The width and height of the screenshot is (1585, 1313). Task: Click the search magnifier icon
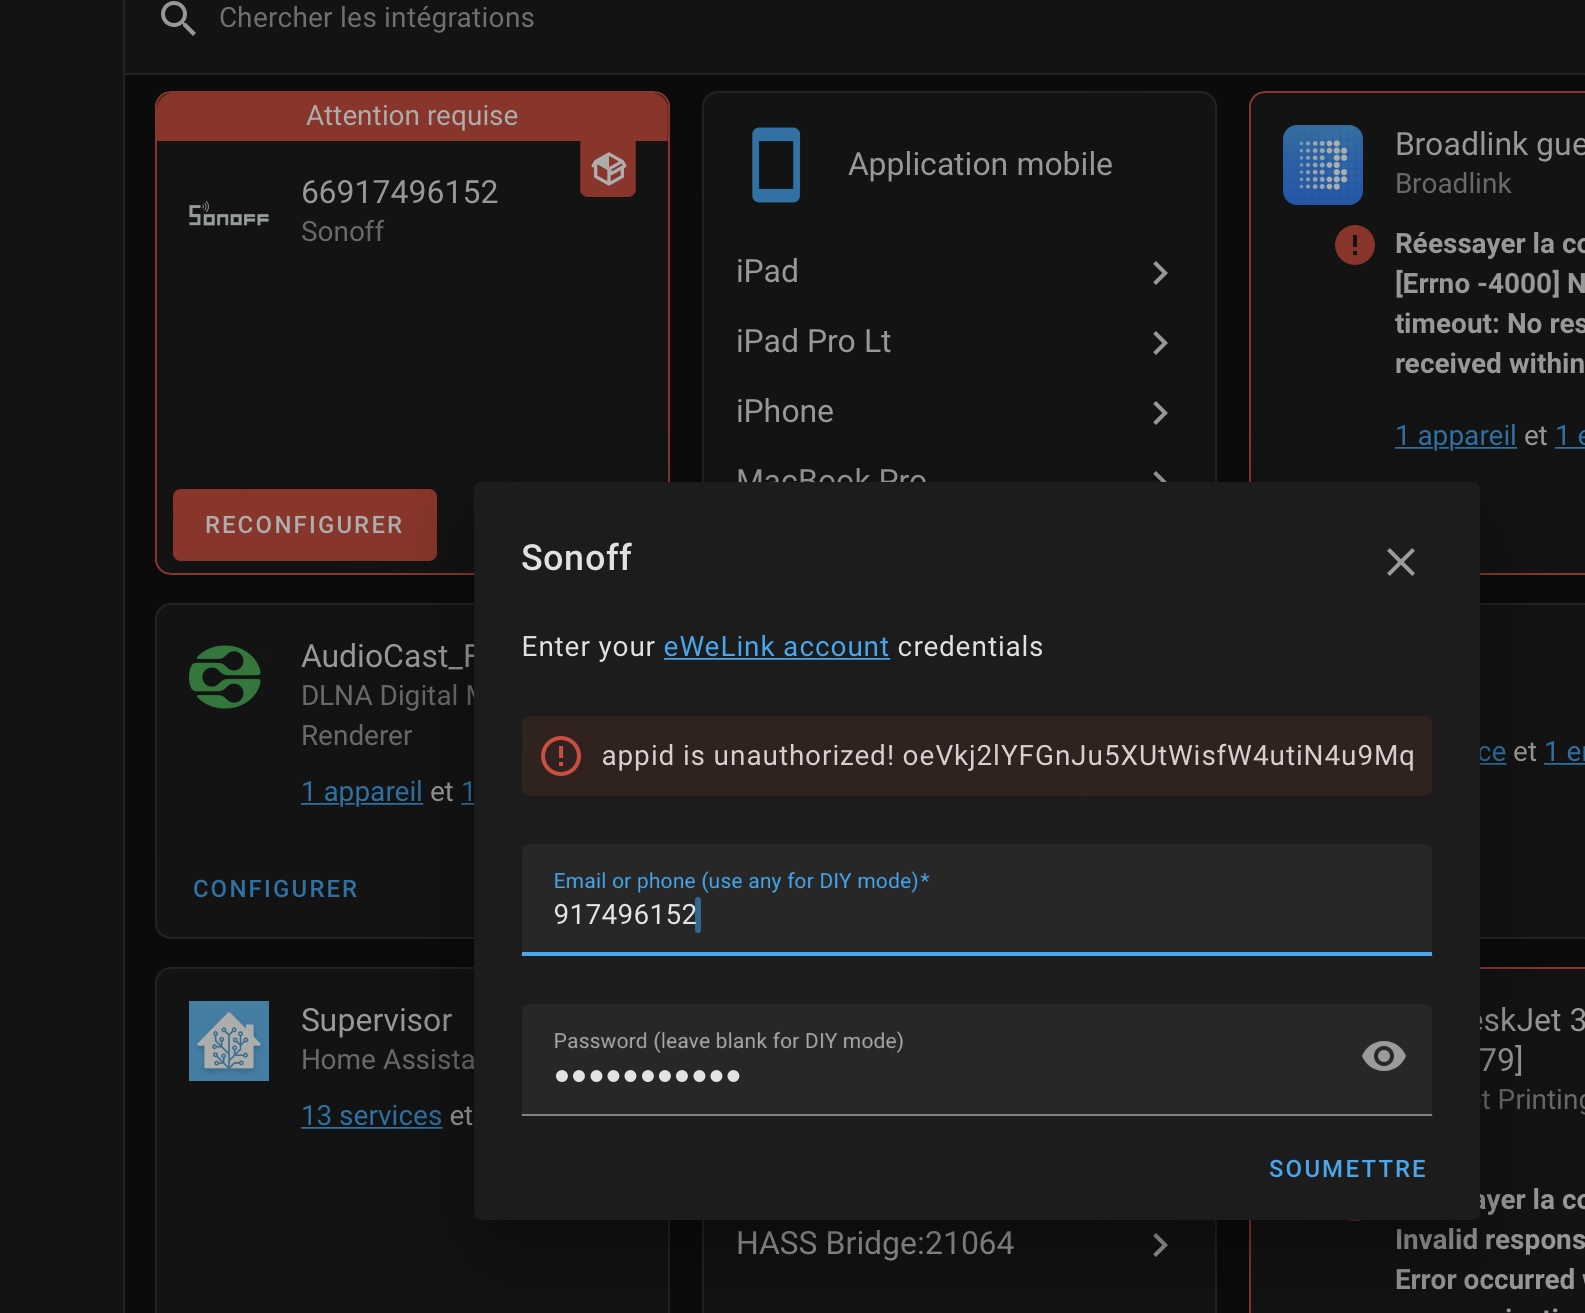[x=178, y=18]
